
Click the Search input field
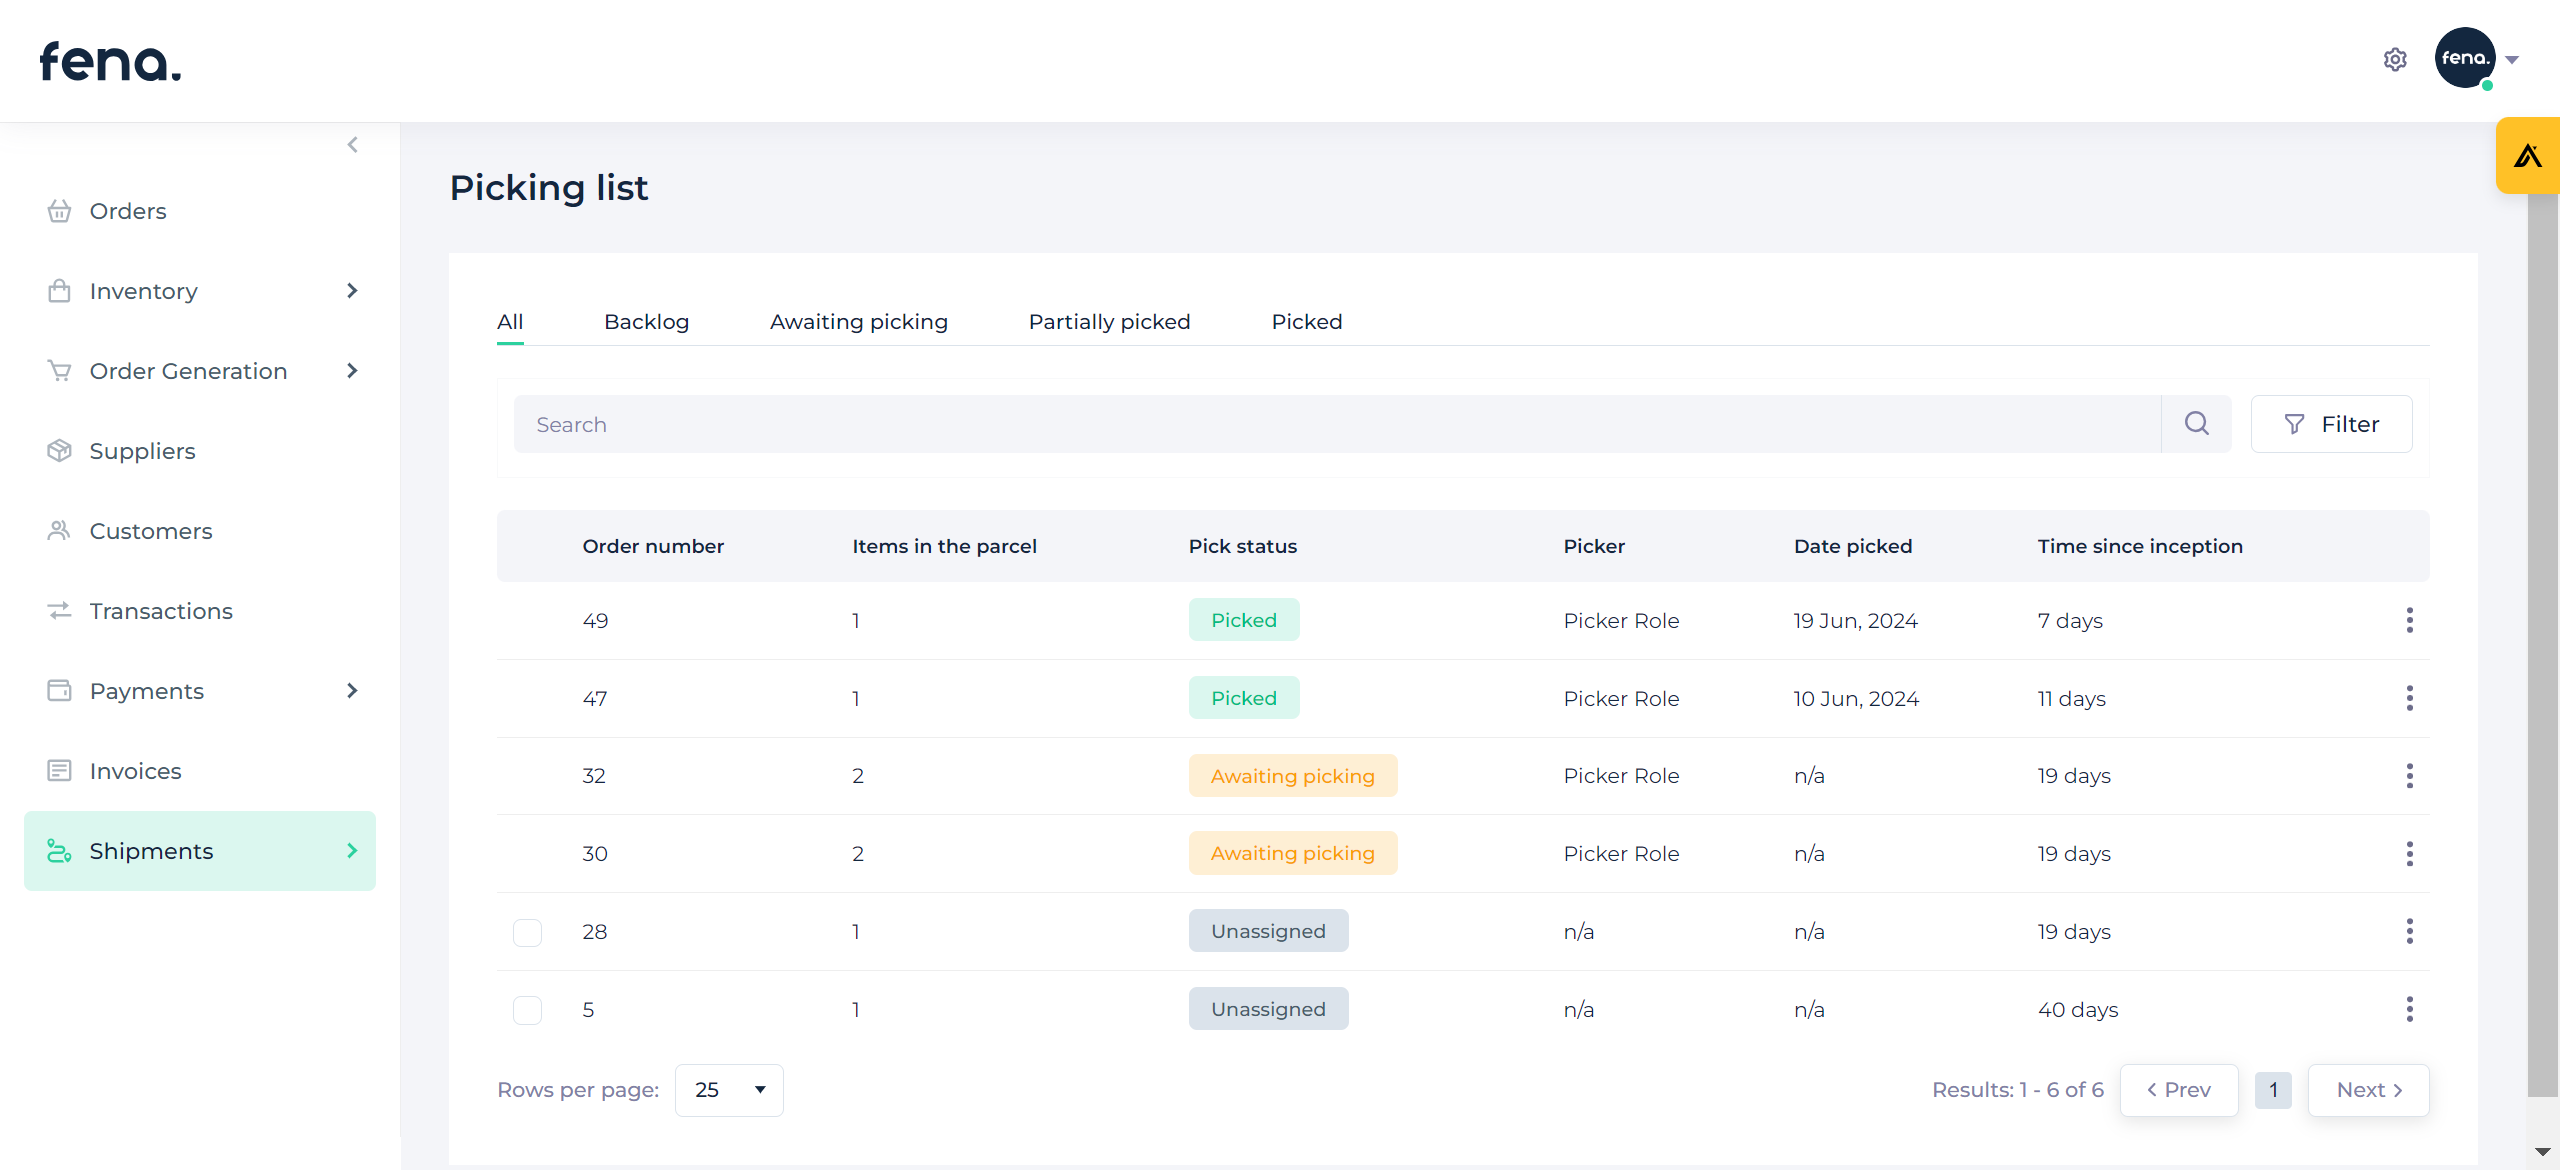(x=1336, y=424)
